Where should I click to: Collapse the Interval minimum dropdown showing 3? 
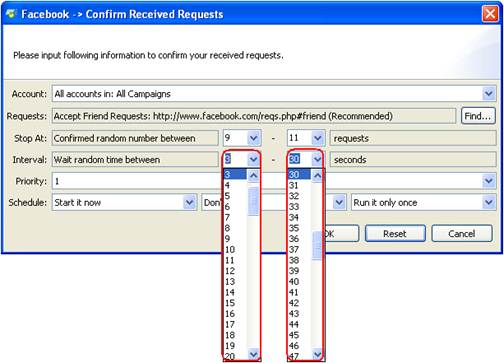[x=253, y=159]
